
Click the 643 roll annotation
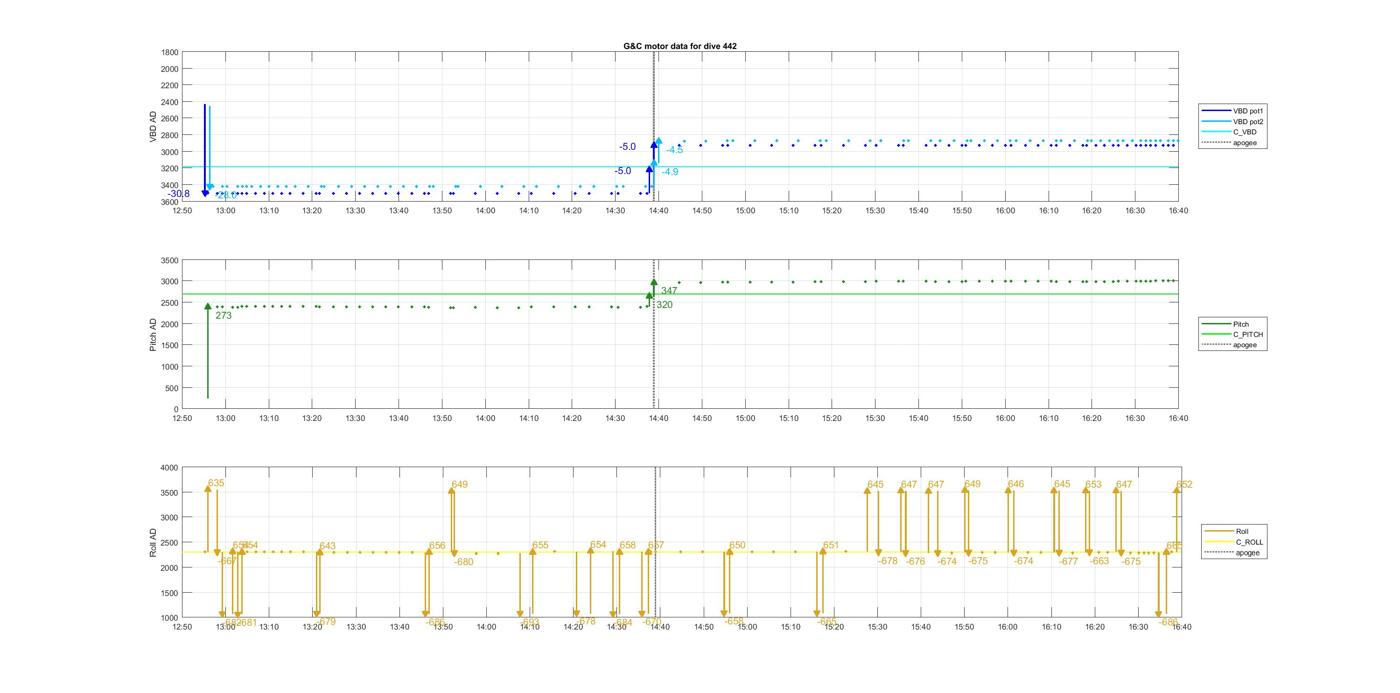pyautogui.click(x=327, y=546)
